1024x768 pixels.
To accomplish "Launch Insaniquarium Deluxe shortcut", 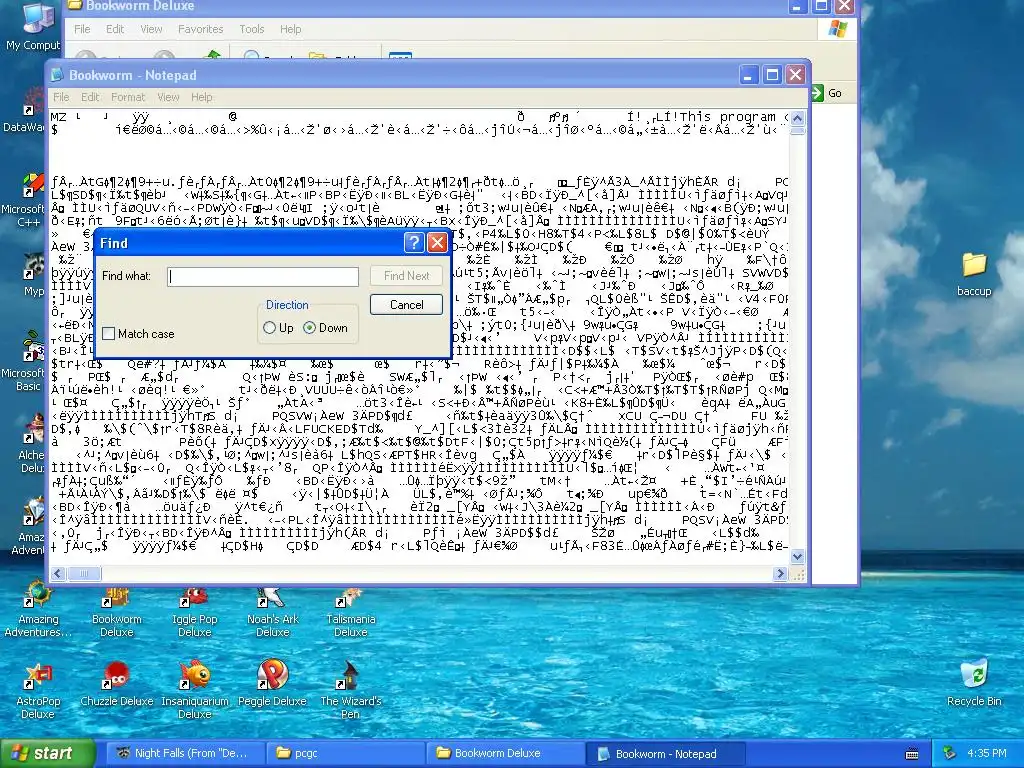I will [x=195, y=691].
